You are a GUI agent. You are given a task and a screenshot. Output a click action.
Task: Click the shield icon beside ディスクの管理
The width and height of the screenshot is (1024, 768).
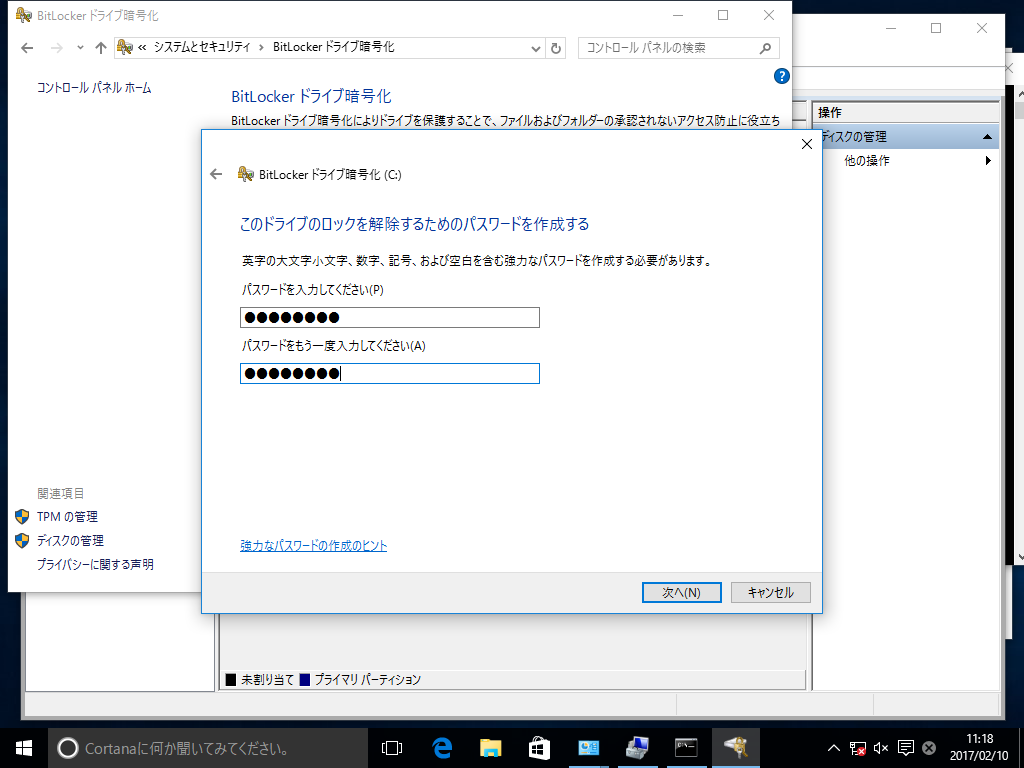point(22,541)
